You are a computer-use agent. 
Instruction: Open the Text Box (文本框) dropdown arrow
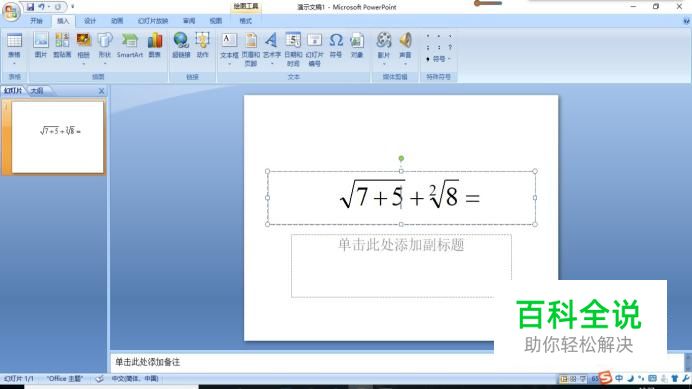pos(229,64)
